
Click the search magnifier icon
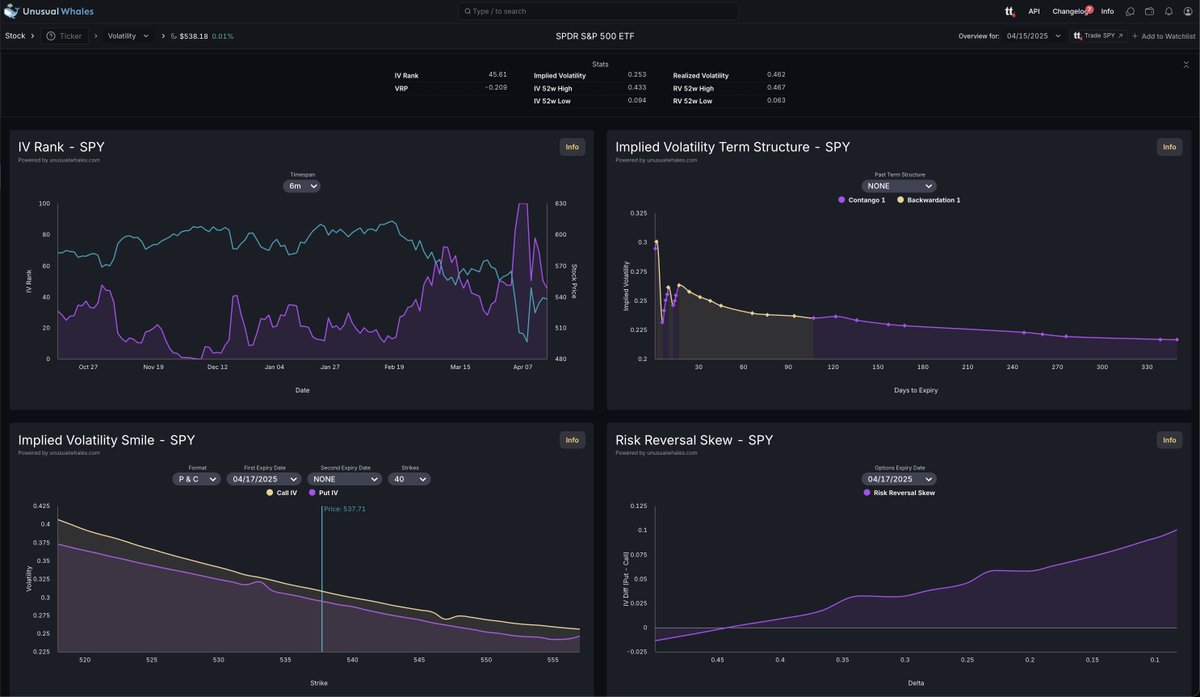466,11
